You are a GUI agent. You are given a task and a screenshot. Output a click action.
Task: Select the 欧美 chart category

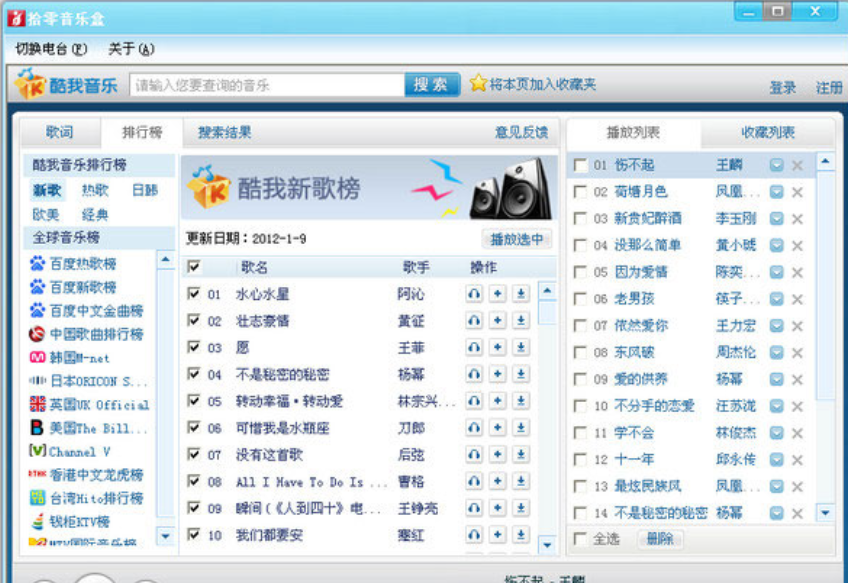pyautogui.click(x=46, y=215)
